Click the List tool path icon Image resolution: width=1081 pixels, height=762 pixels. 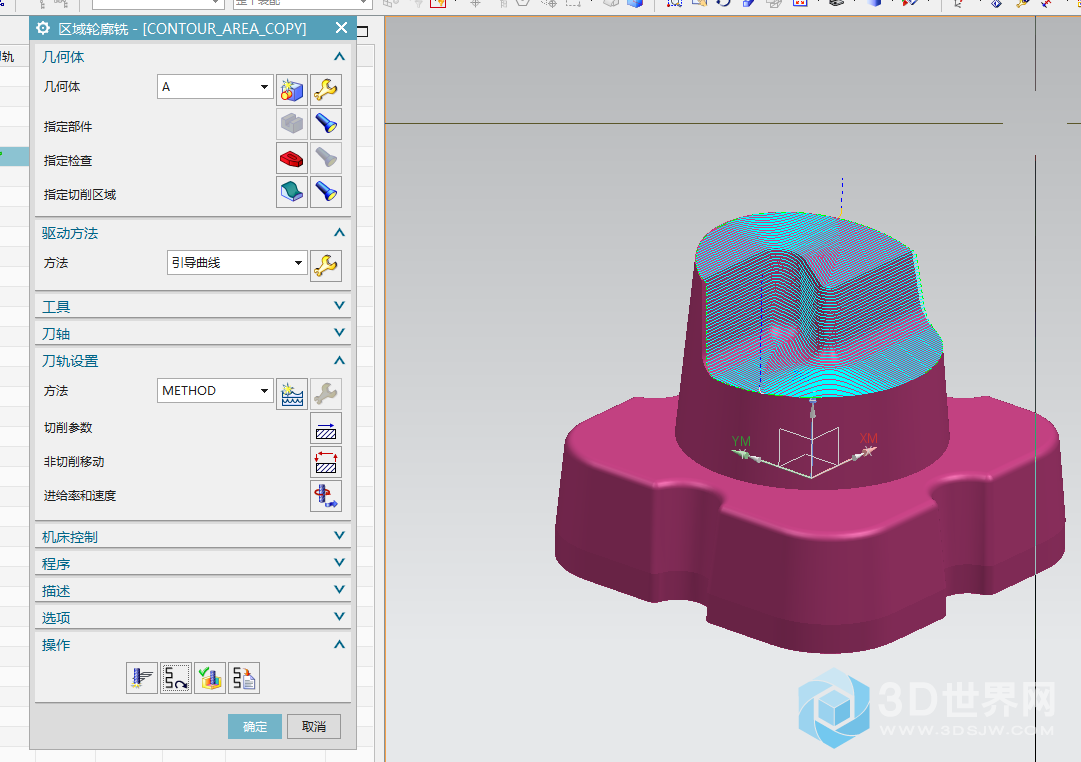point(244,678)
